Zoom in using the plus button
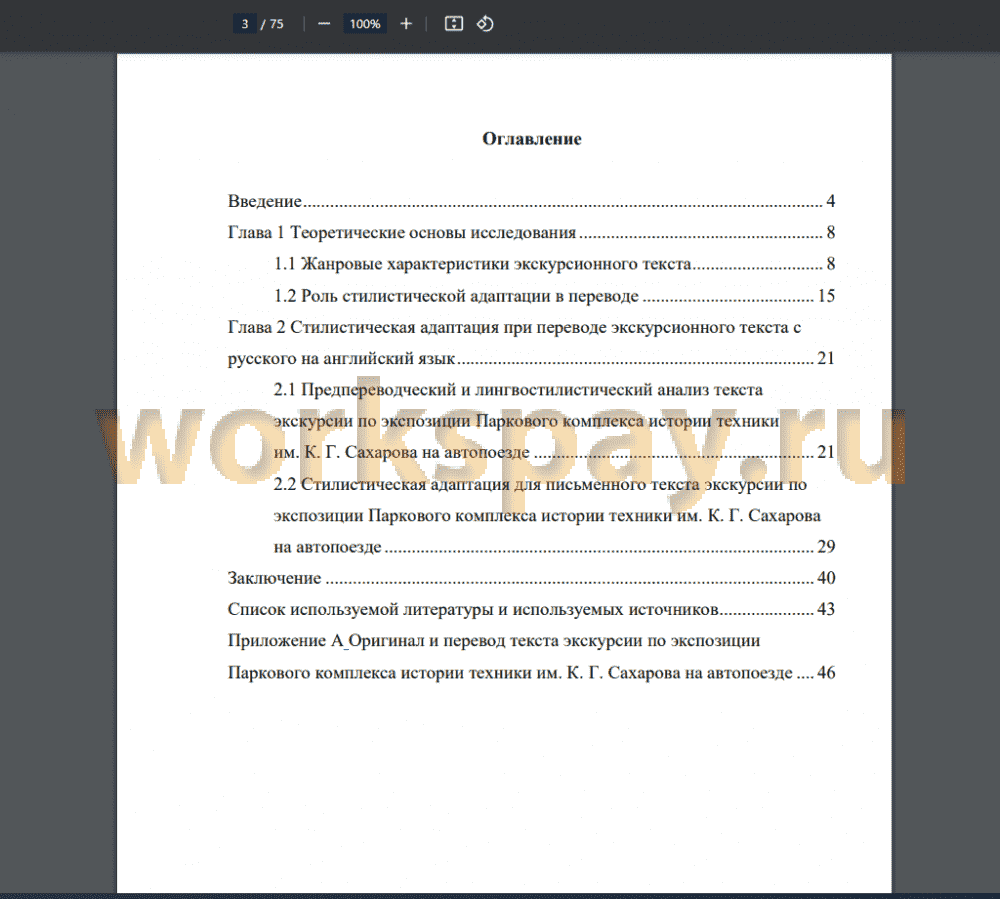 click(x=406, y=24)
